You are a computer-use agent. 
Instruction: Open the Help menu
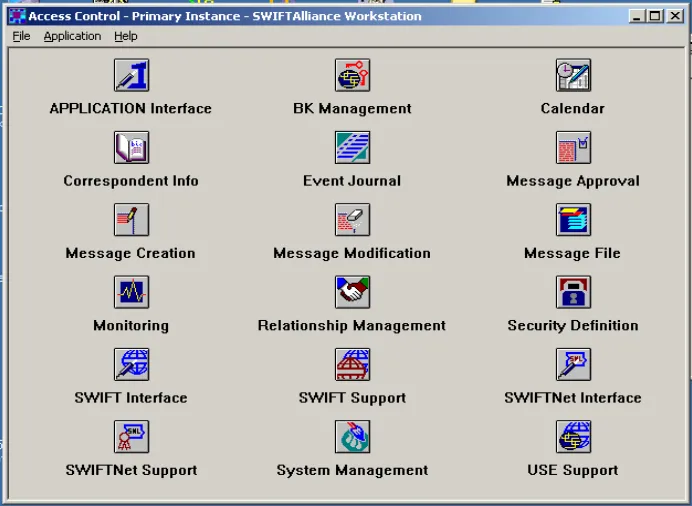click(x=126, y=36)
